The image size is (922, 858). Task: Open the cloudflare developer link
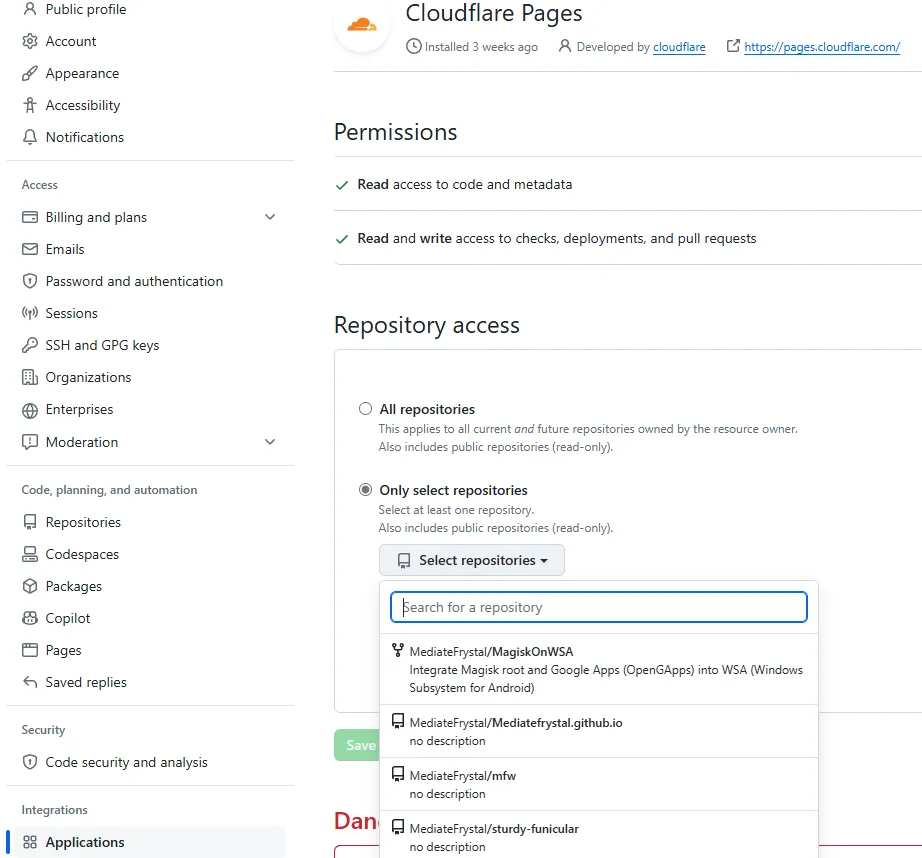tap(679, 47)
